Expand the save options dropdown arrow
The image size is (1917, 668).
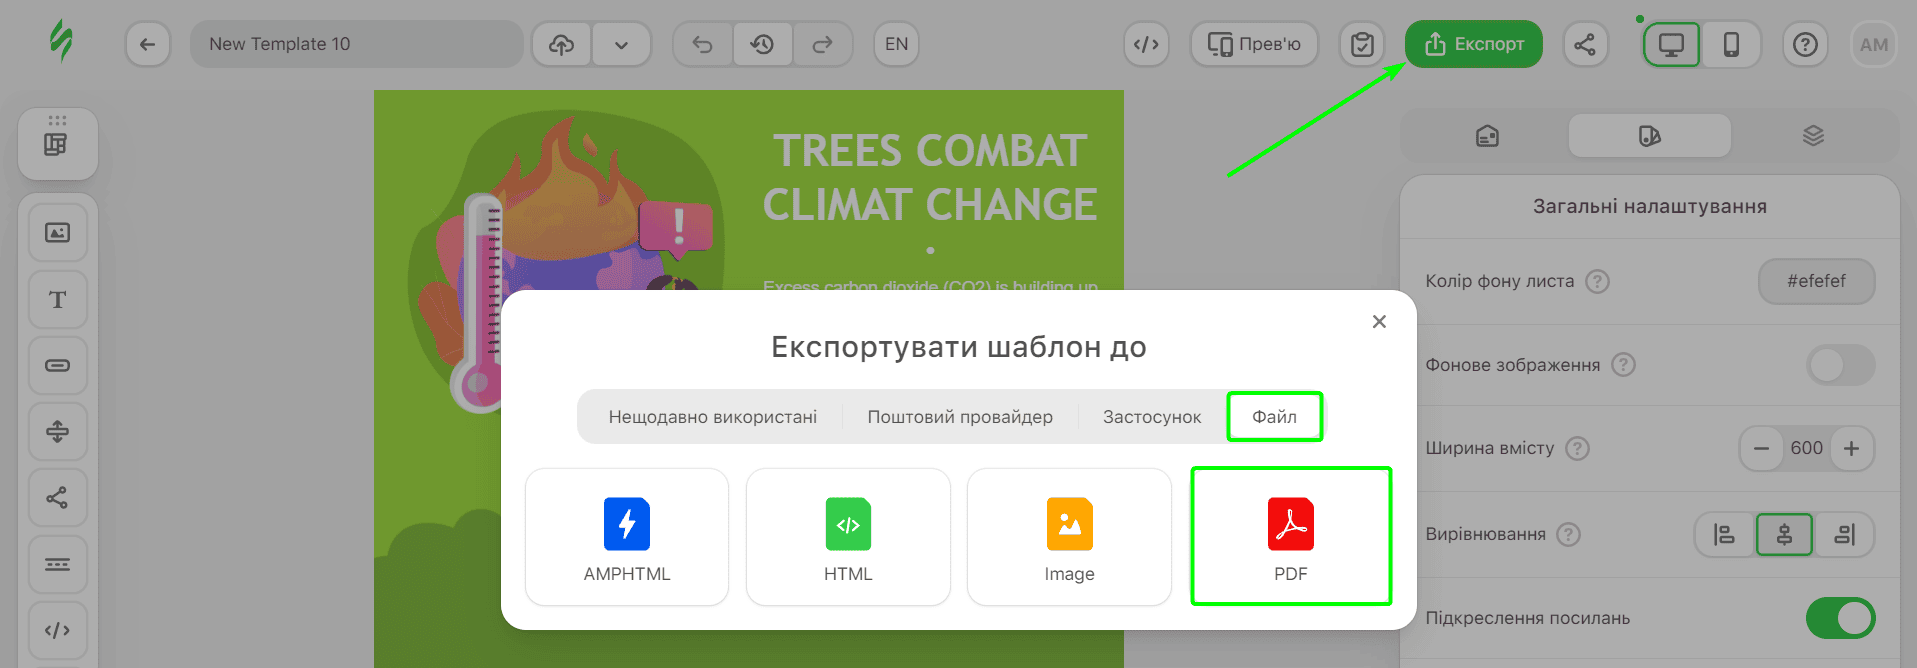[x=622, y=44]
